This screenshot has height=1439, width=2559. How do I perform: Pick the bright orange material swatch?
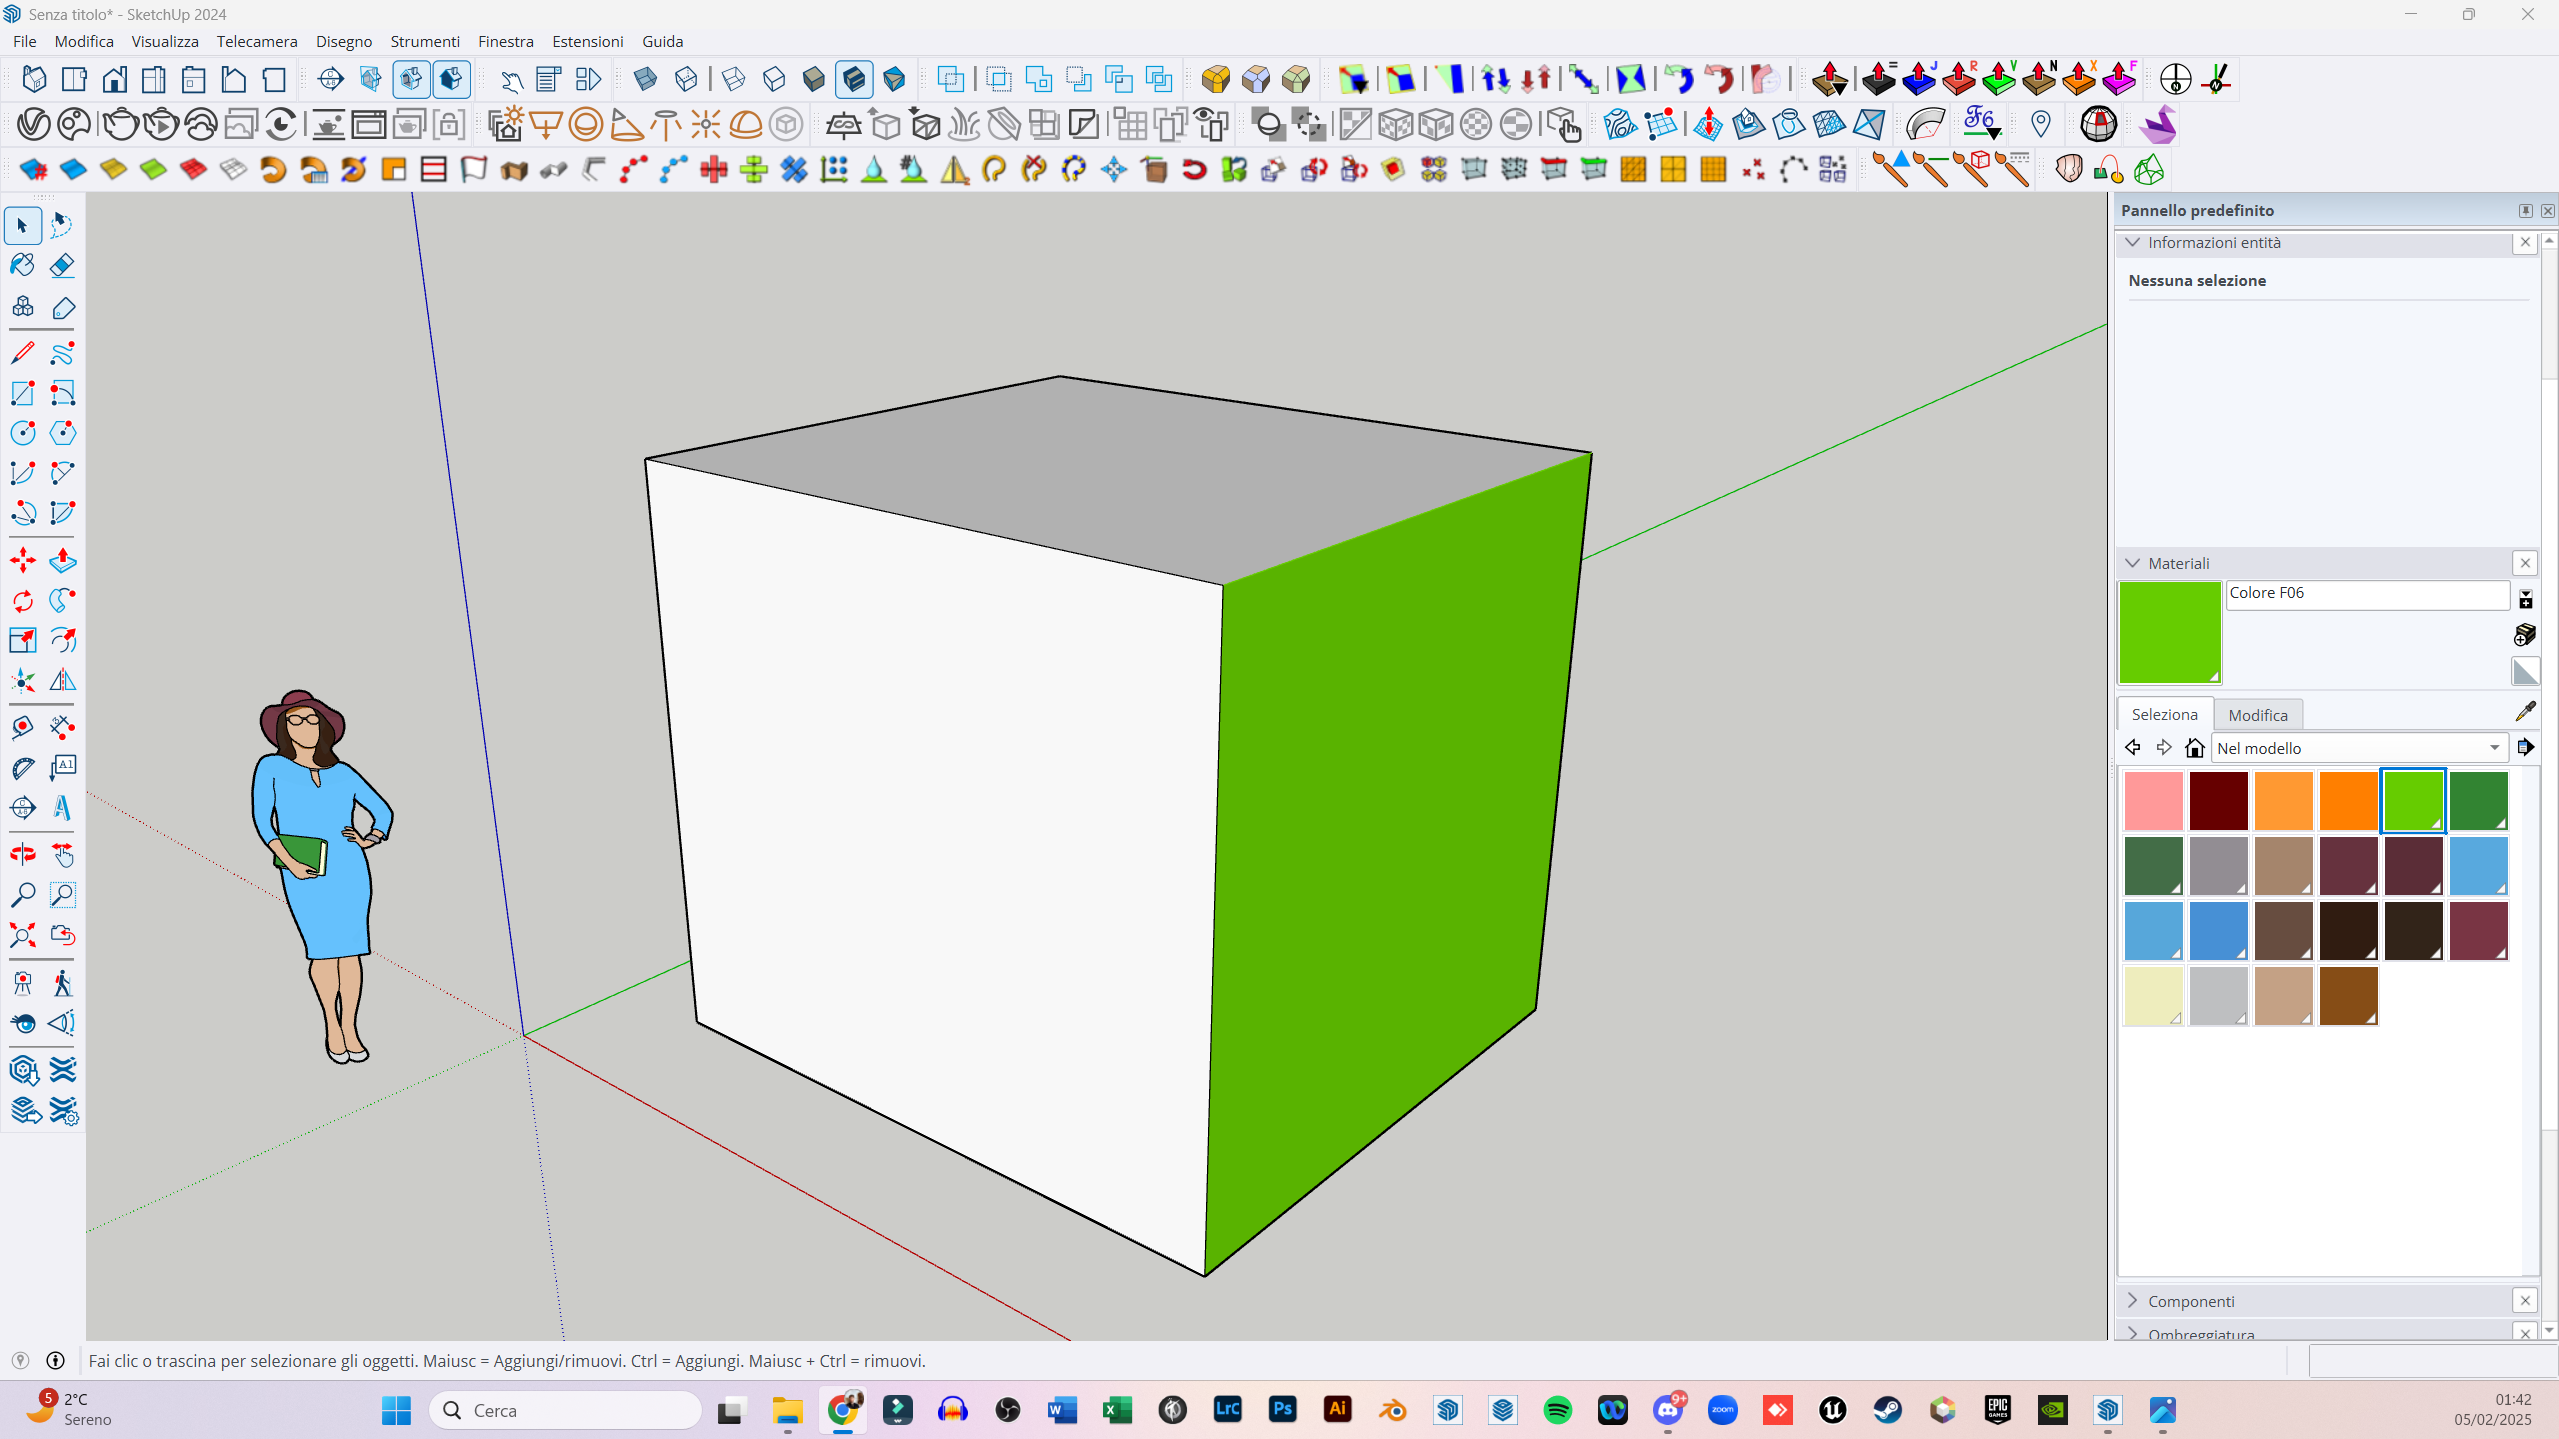click(2348, 800)
